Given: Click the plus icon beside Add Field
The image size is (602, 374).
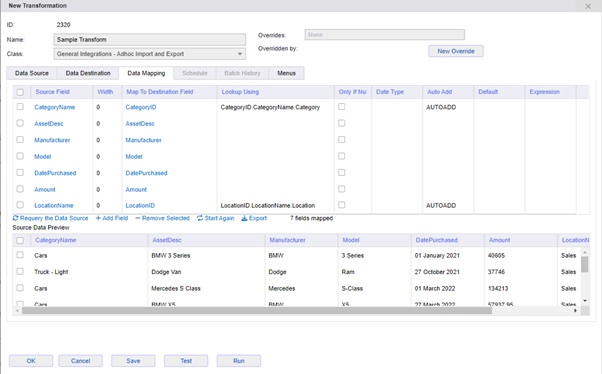Looking at the screenshot, I should (98, 218).
